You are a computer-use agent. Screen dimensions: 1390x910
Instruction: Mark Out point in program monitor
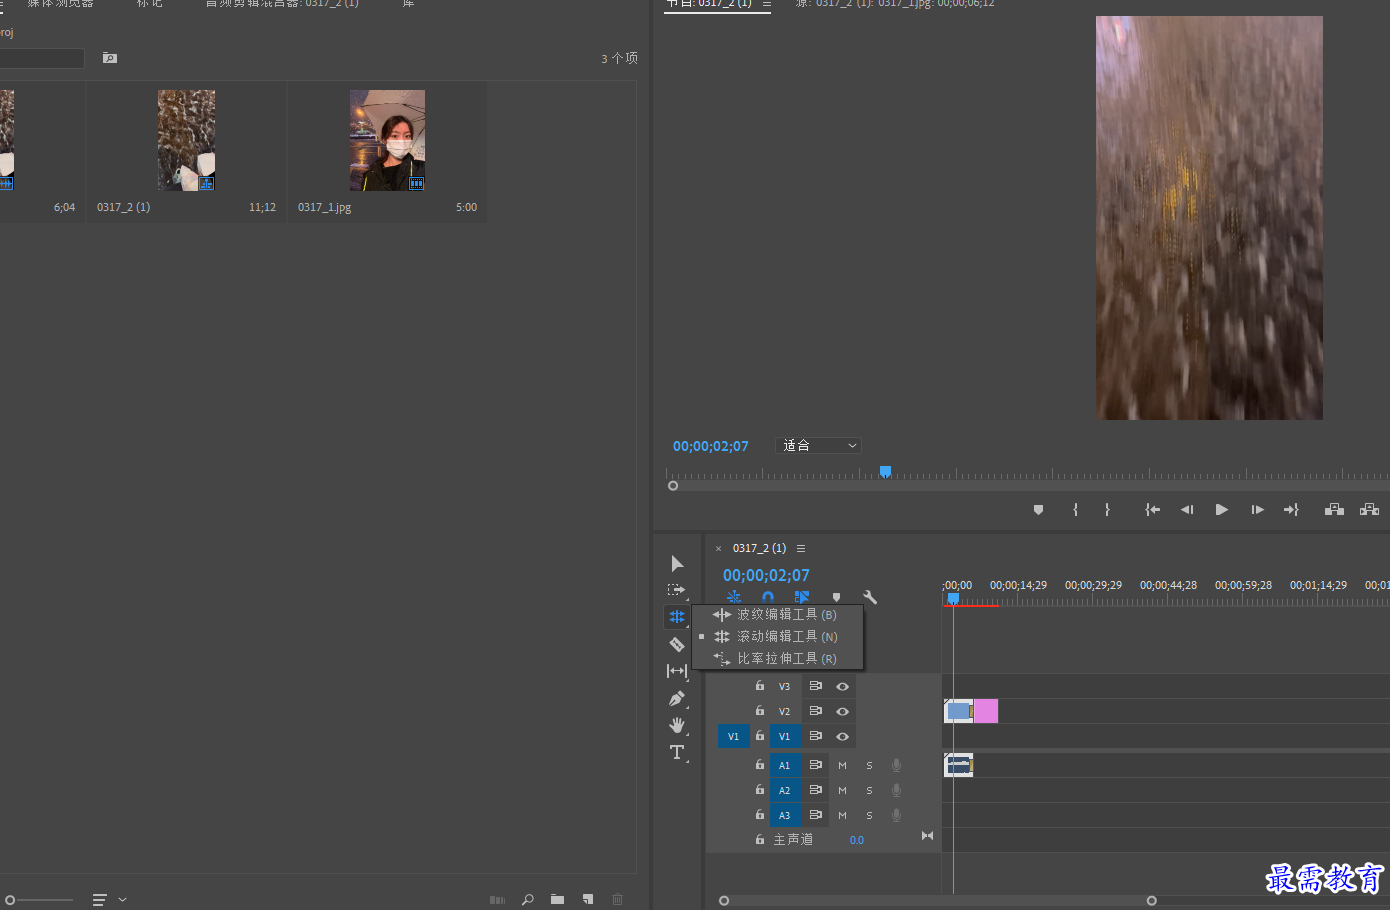pos(1107,510)
